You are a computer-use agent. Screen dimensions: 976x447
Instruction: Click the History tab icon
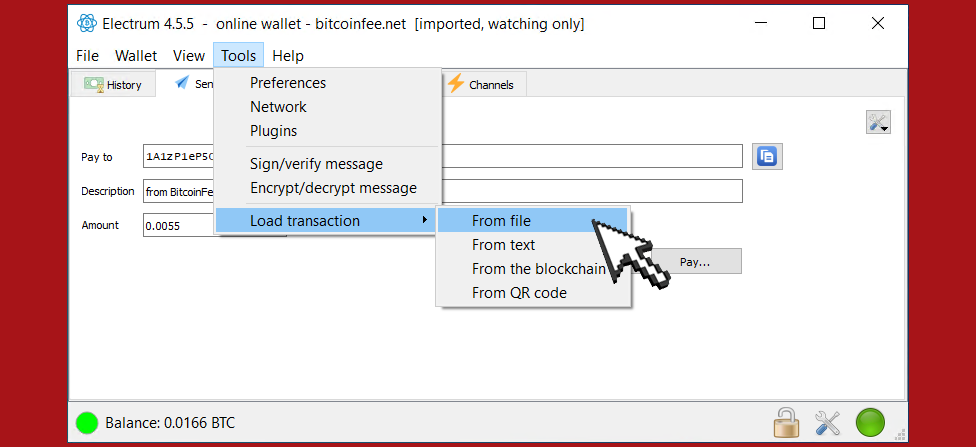pos(94,85)
